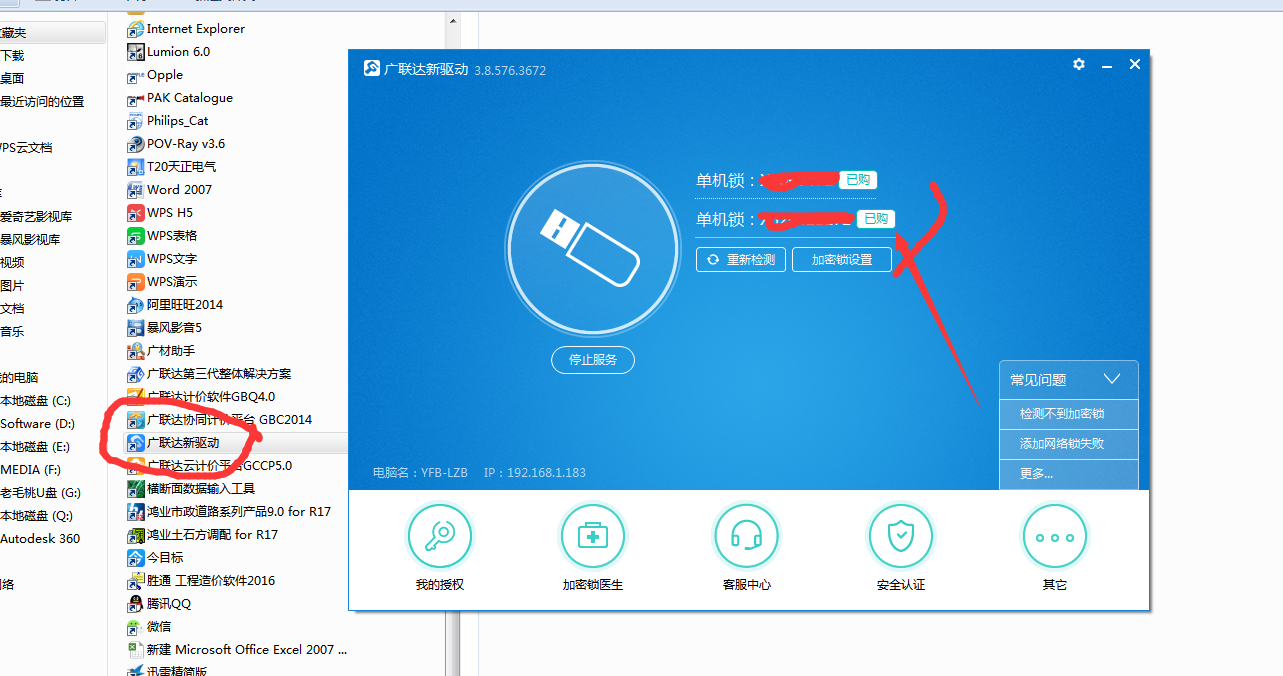Click the 广联达新驱动 logo in title bar
The height and width of the screenshot is (676, 1283).
[372, 69]
